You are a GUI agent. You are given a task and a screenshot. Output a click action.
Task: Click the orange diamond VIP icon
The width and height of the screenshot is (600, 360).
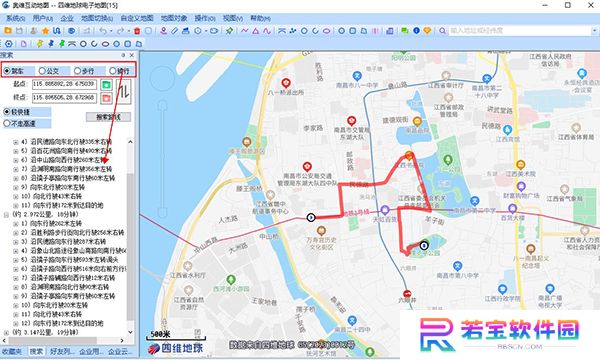[x=427, y=31]
